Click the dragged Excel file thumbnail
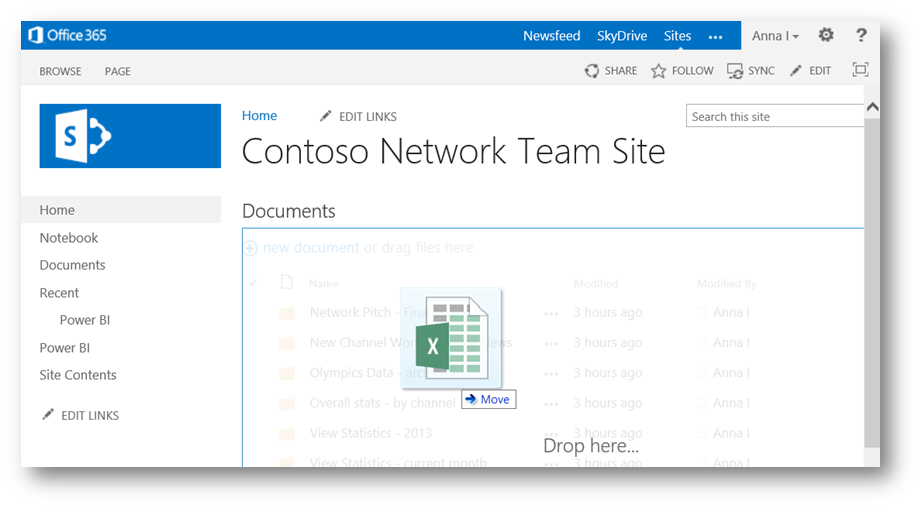 coord(451,338)
